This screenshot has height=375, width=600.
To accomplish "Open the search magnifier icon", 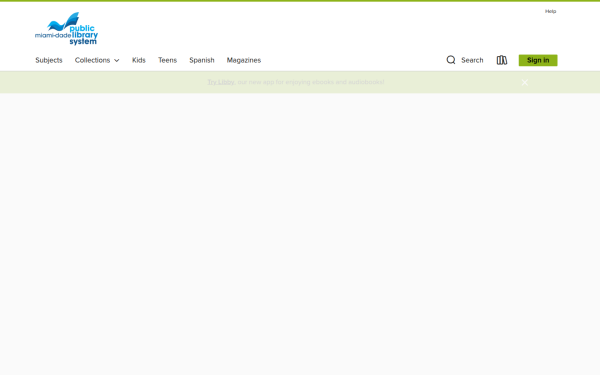I will click(451, 60).
